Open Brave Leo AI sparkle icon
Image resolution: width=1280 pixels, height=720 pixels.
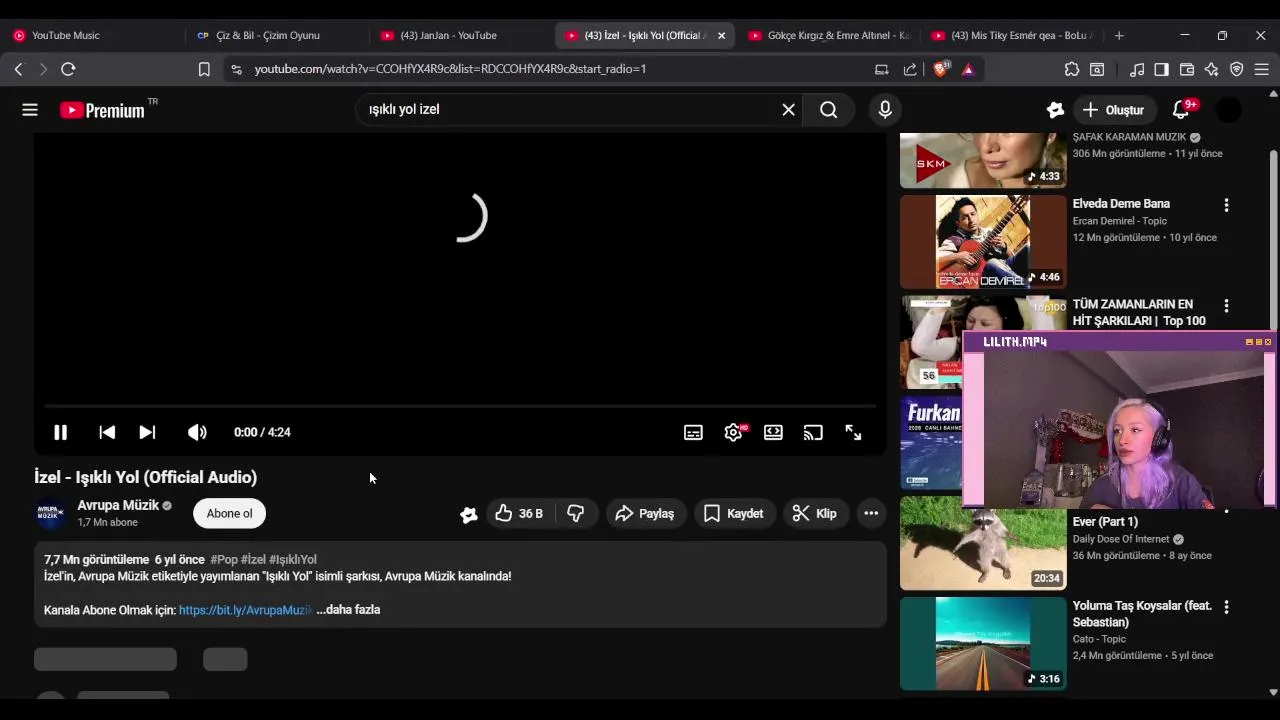(x=1212, y=69)
